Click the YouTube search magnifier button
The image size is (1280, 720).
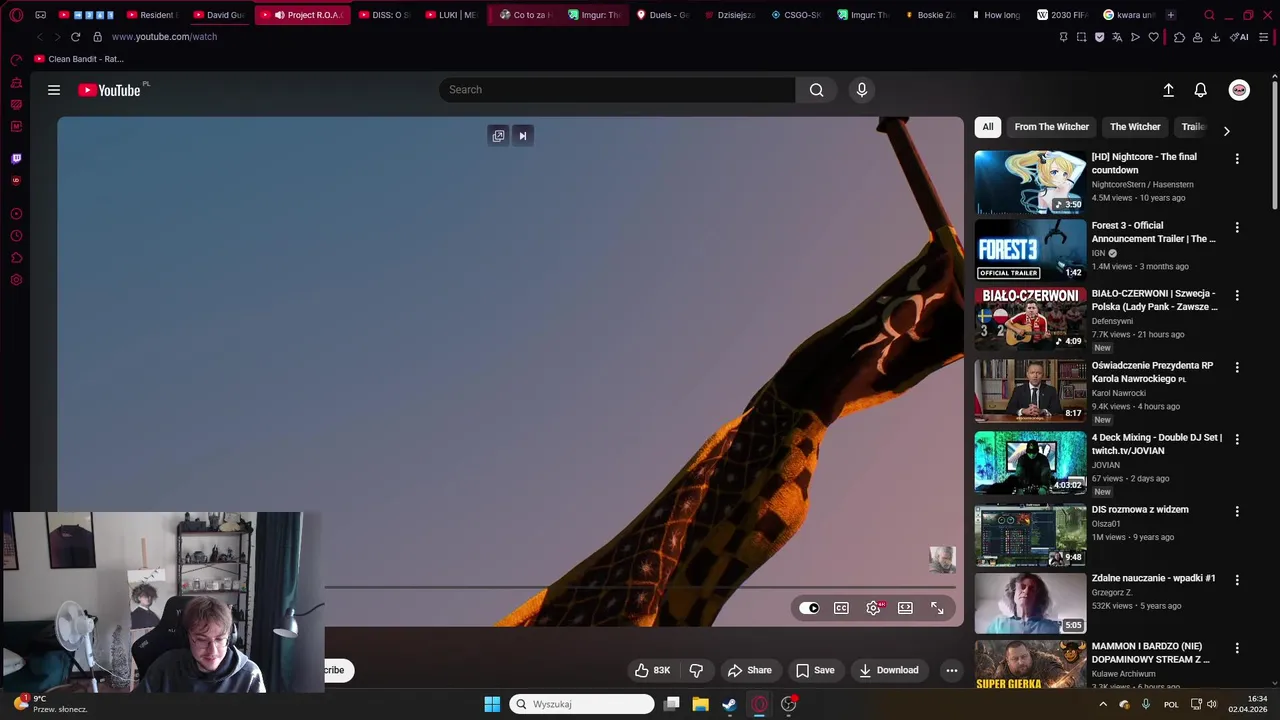pos(817,90)
